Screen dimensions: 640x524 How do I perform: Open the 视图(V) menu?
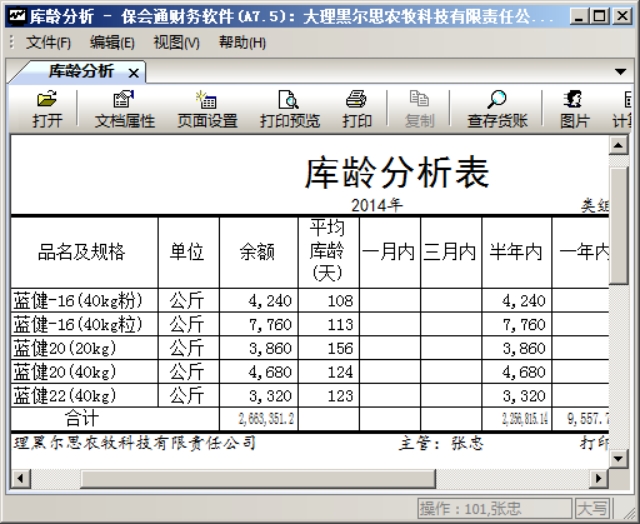tap(176, 42)
